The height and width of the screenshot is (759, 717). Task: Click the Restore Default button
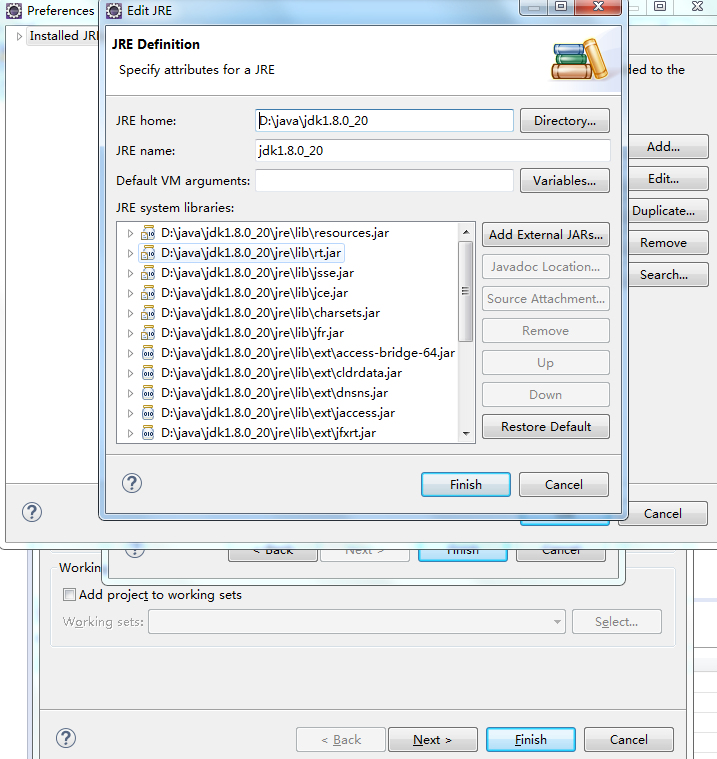546,426
